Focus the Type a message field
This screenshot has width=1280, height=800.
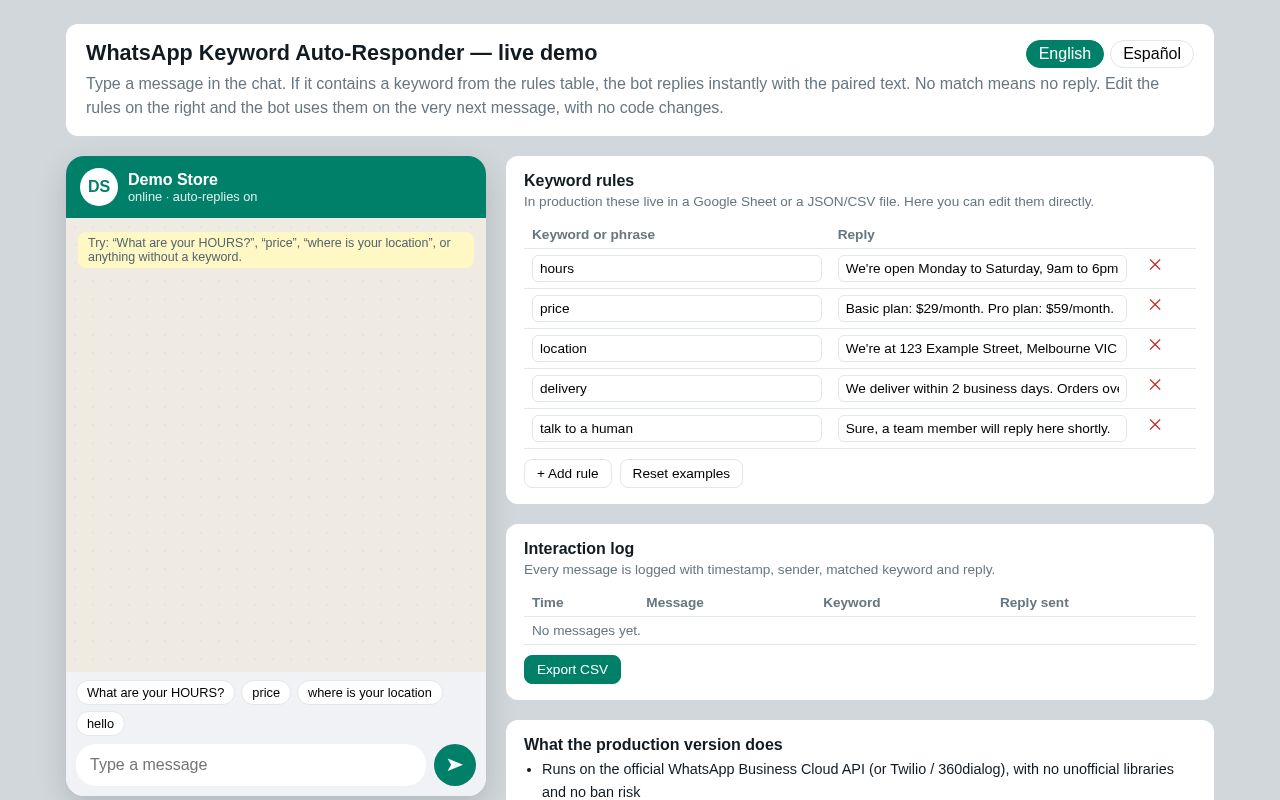click(251, 765)
